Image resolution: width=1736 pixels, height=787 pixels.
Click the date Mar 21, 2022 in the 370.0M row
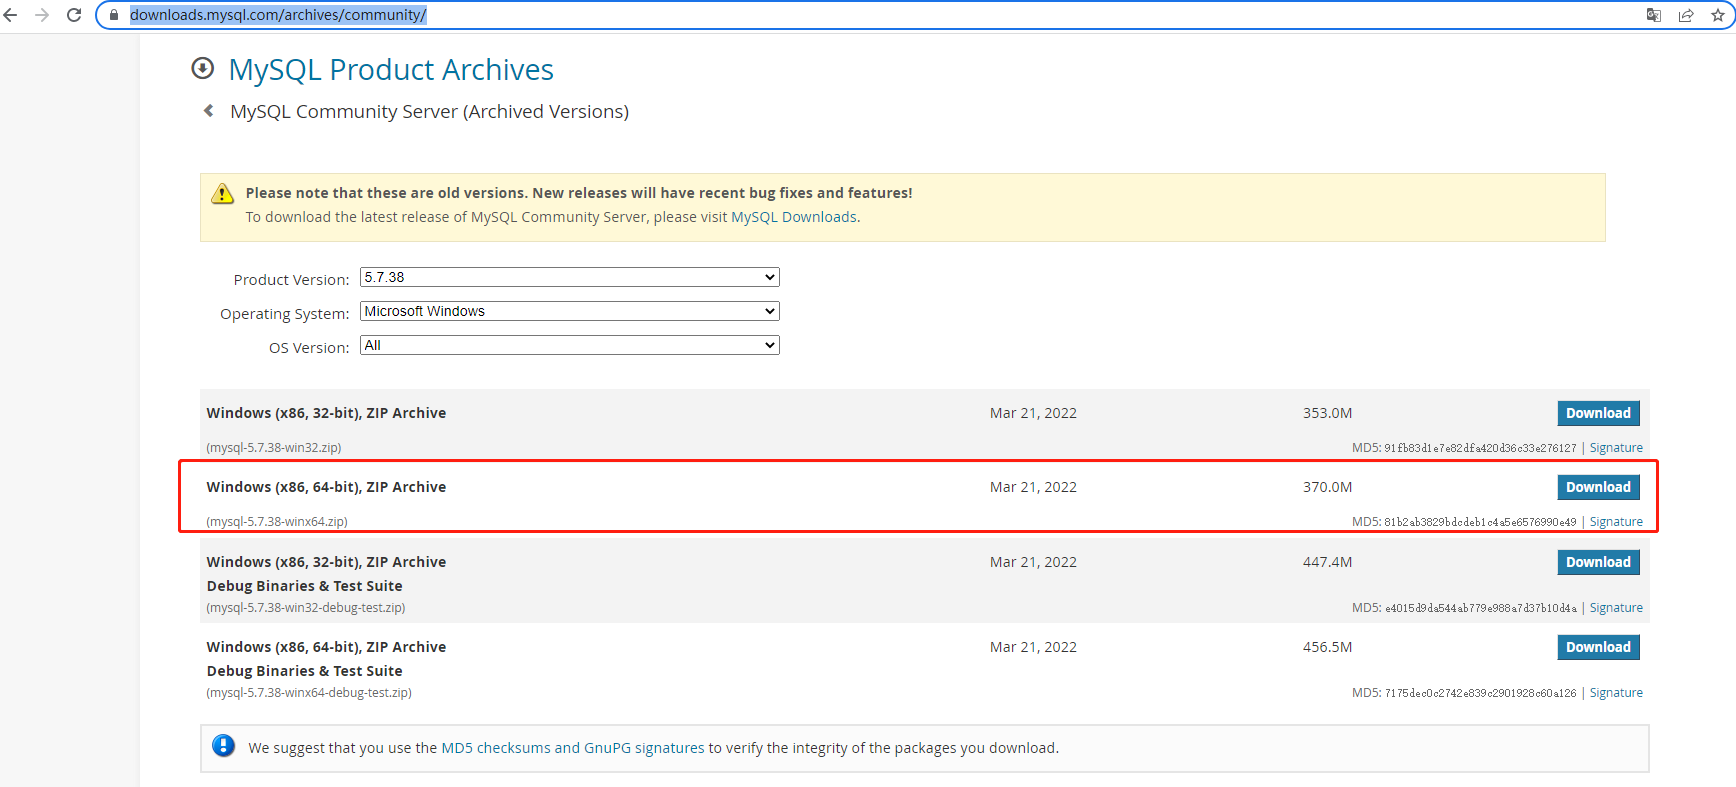pos(1033,487)
